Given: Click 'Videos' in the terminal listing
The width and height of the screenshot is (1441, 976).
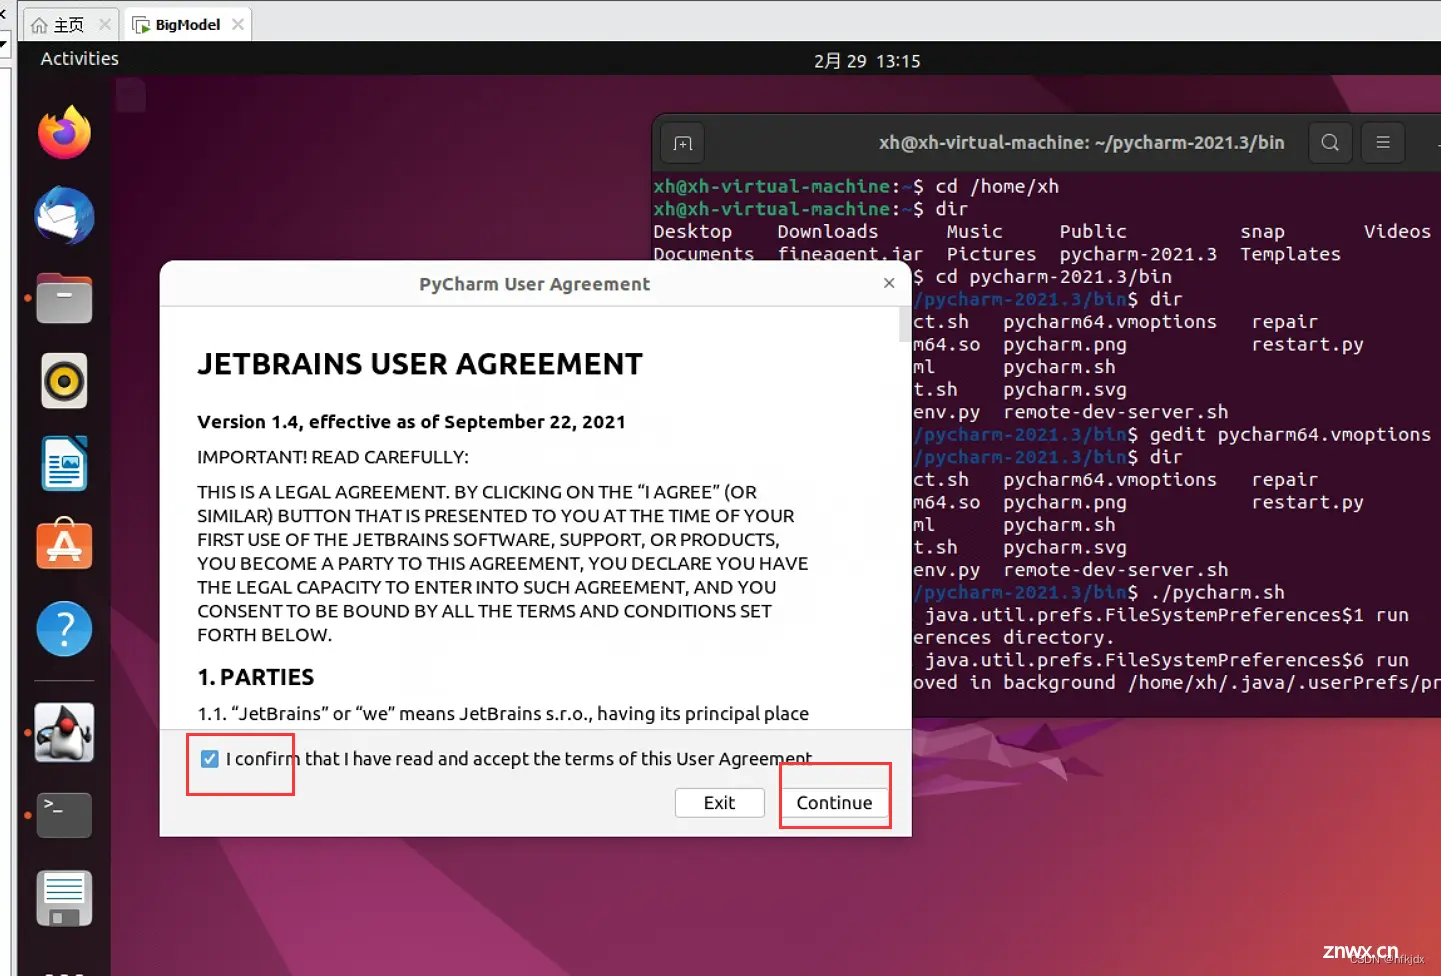Looking at the screenshot, I should click(x=1397, y=231).
